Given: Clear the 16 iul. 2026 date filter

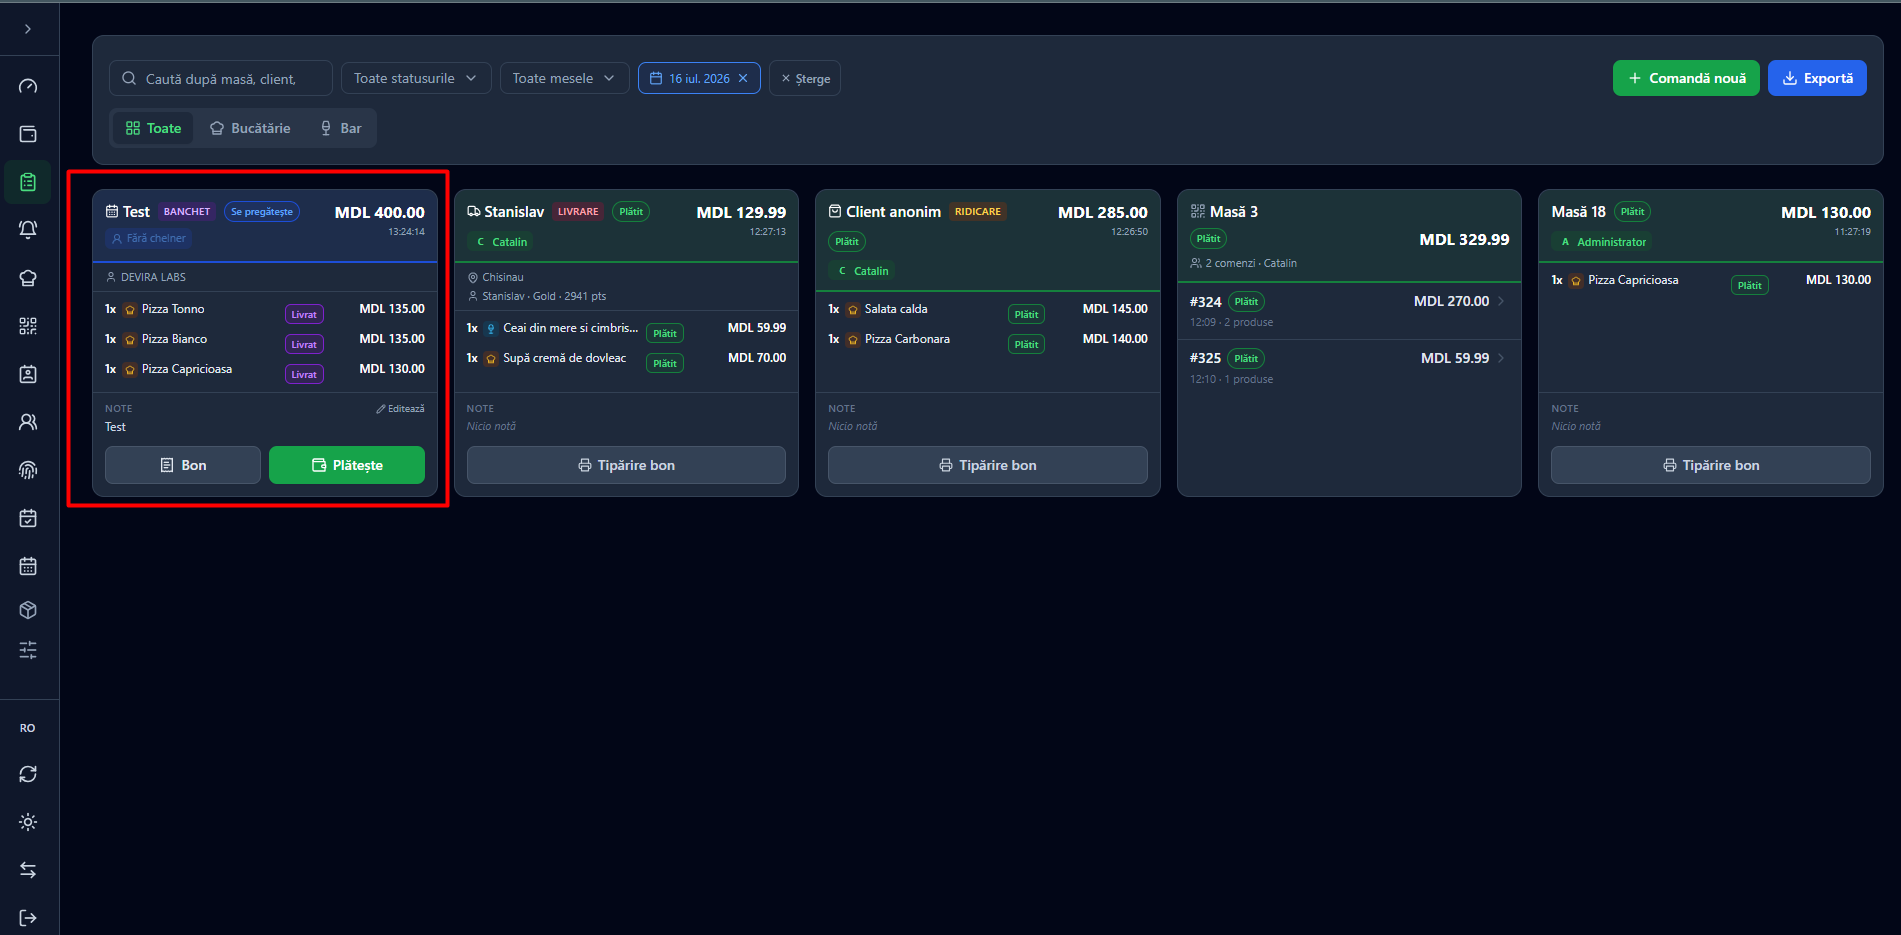Looking at the screenshot, I should coord(743,78).
